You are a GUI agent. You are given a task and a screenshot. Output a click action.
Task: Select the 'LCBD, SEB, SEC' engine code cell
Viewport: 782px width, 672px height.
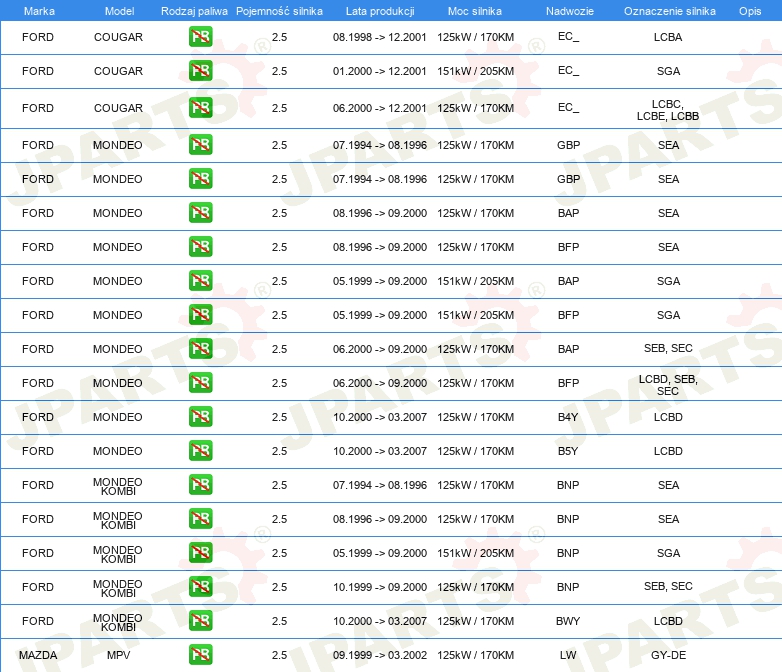coord(668,385)
